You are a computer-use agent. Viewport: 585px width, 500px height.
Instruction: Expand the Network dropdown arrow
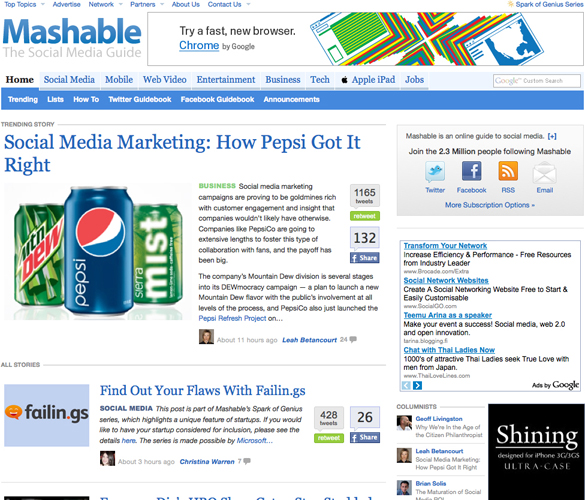(x=121, y=4)
